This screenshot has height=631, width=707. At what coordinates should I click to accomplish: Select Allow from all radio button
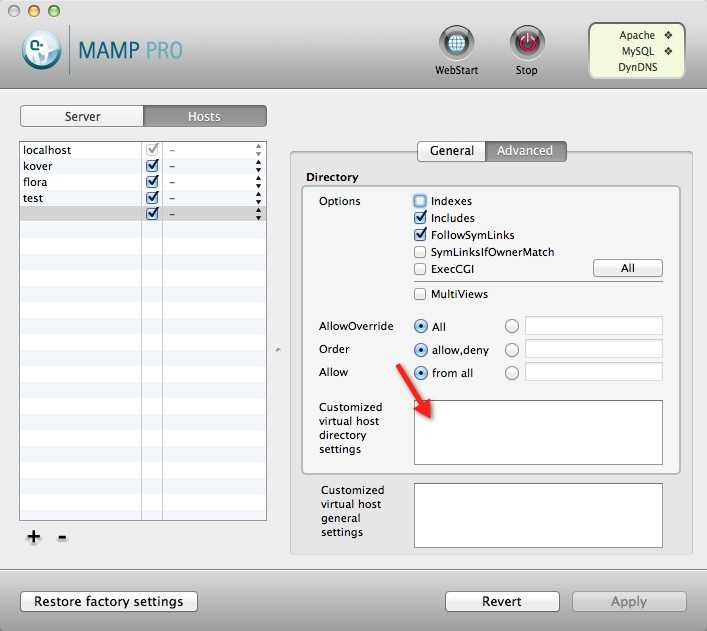tap(421, 373)
